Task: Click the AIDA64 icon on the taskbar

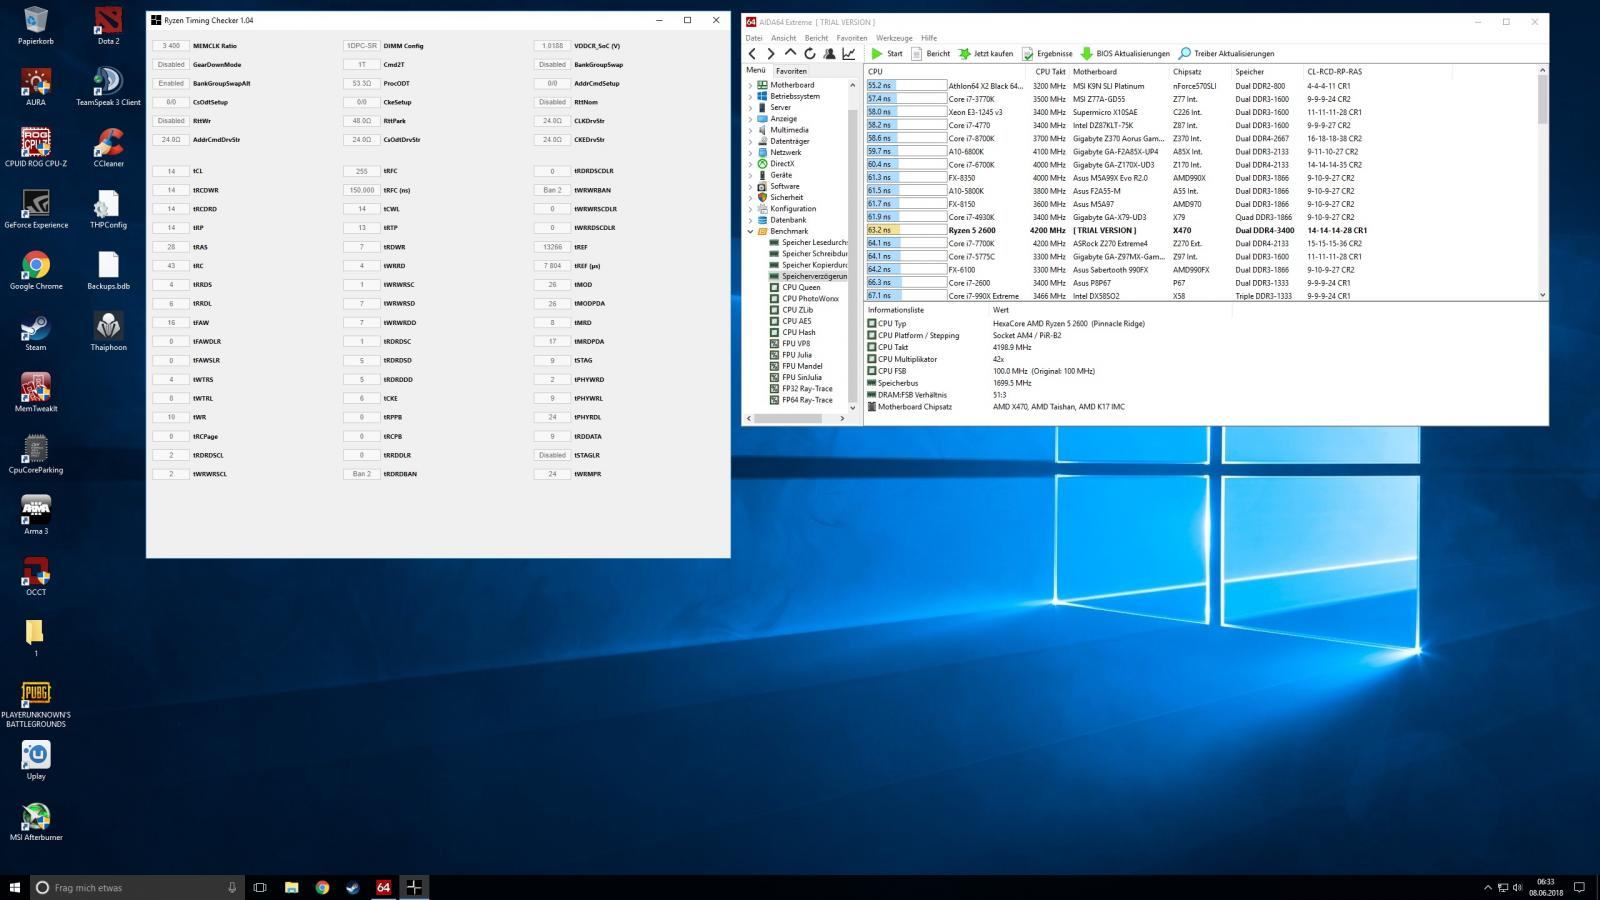Action: (x=383, y=887)
